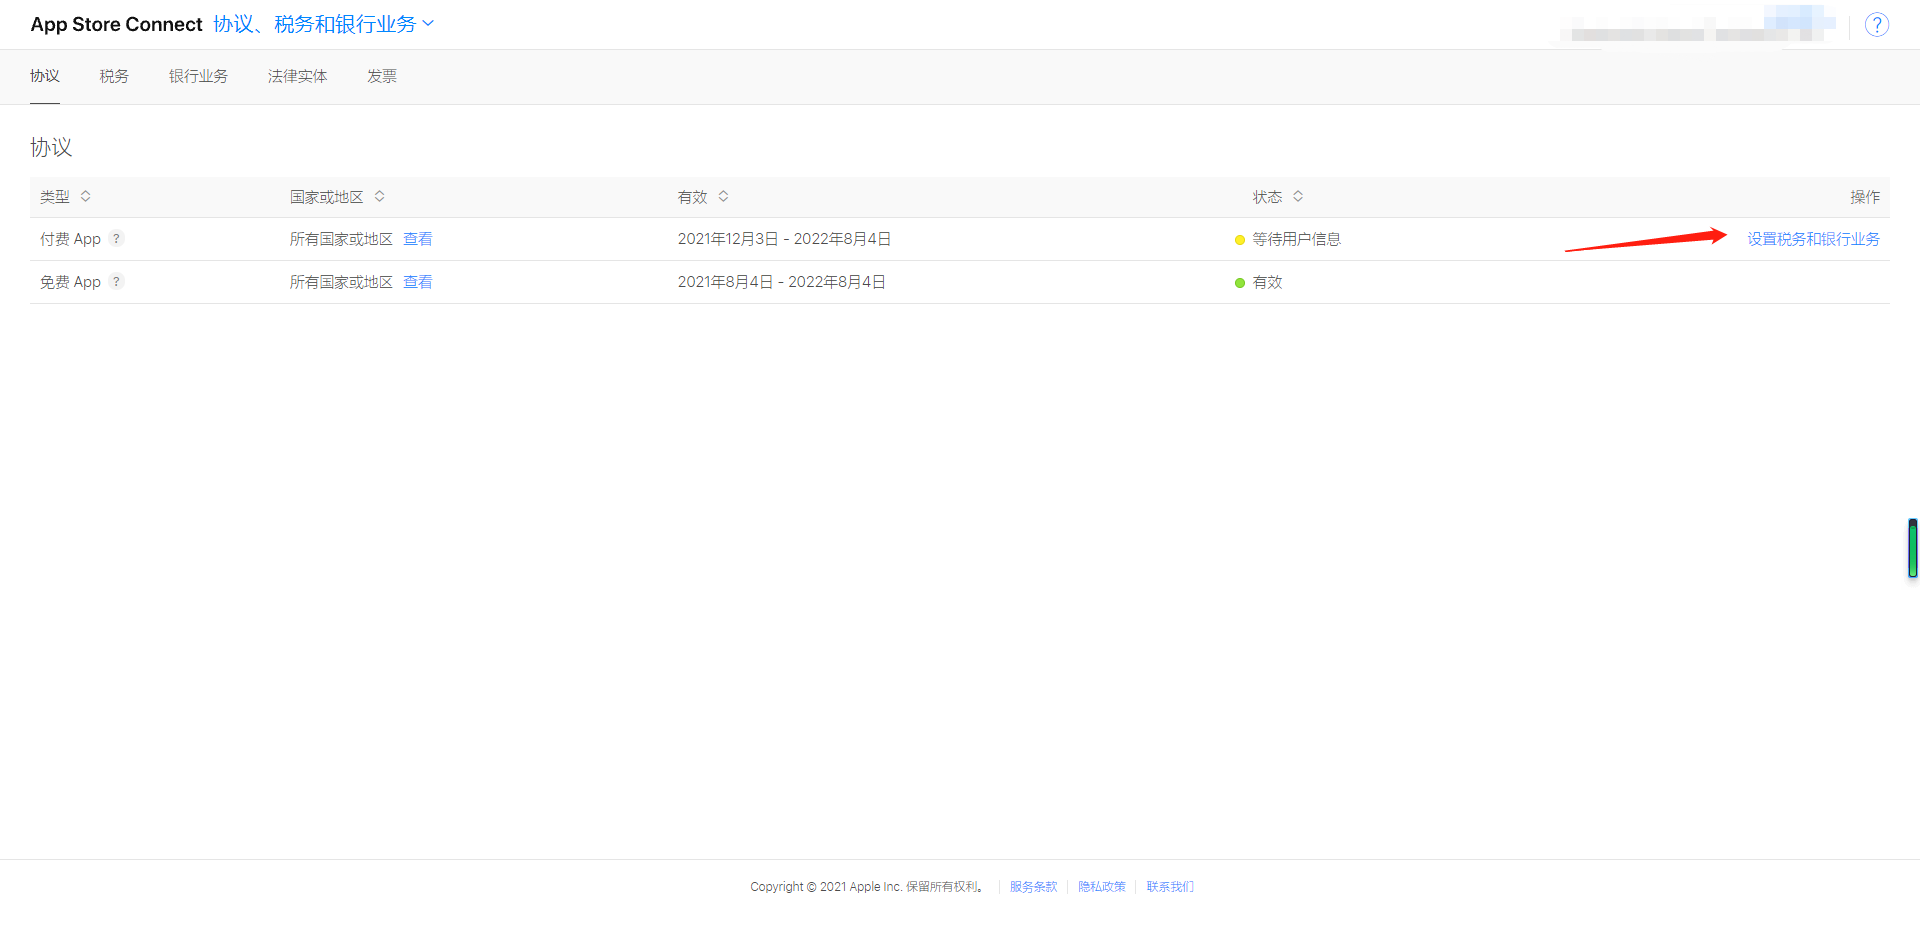Switch to the 税务 tab
Viewport: 1920px width, 947px height.
pyautogui.click(x=114, y=76)
